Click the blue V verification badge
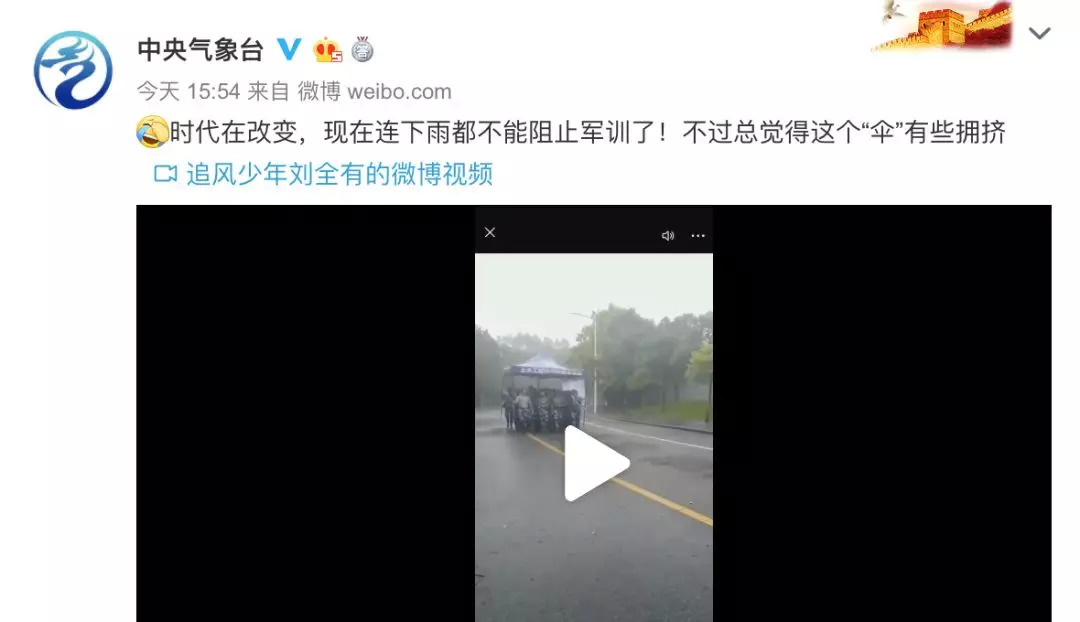 click(x=289, y=50)
